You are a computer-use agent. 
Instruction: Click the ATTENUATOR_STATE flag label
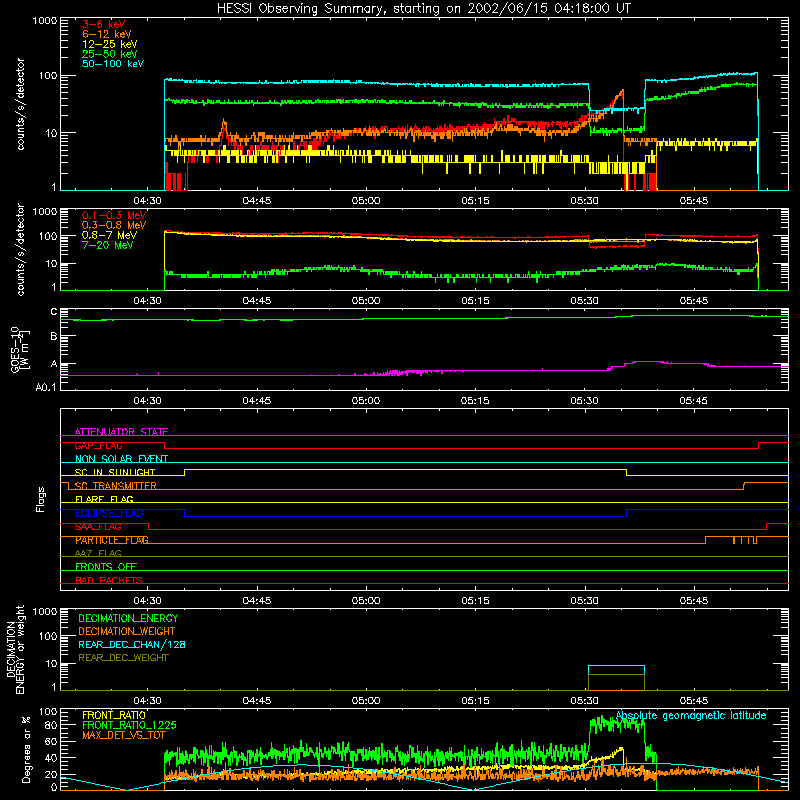point(121,432)
